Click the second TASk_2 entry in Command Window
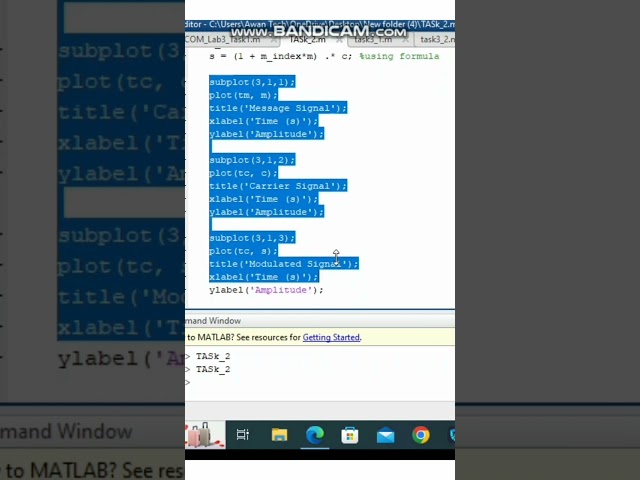This screenshot has width=640, height=480. pos(213,369)
